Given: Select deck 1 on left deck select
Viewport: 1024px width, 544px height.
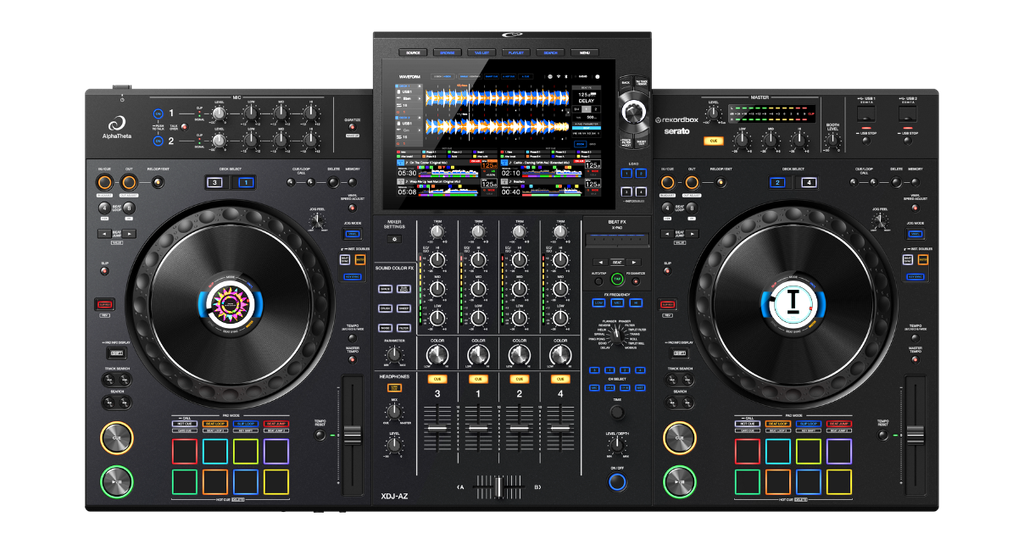Looking at the screenshot, I should (246, 182).
